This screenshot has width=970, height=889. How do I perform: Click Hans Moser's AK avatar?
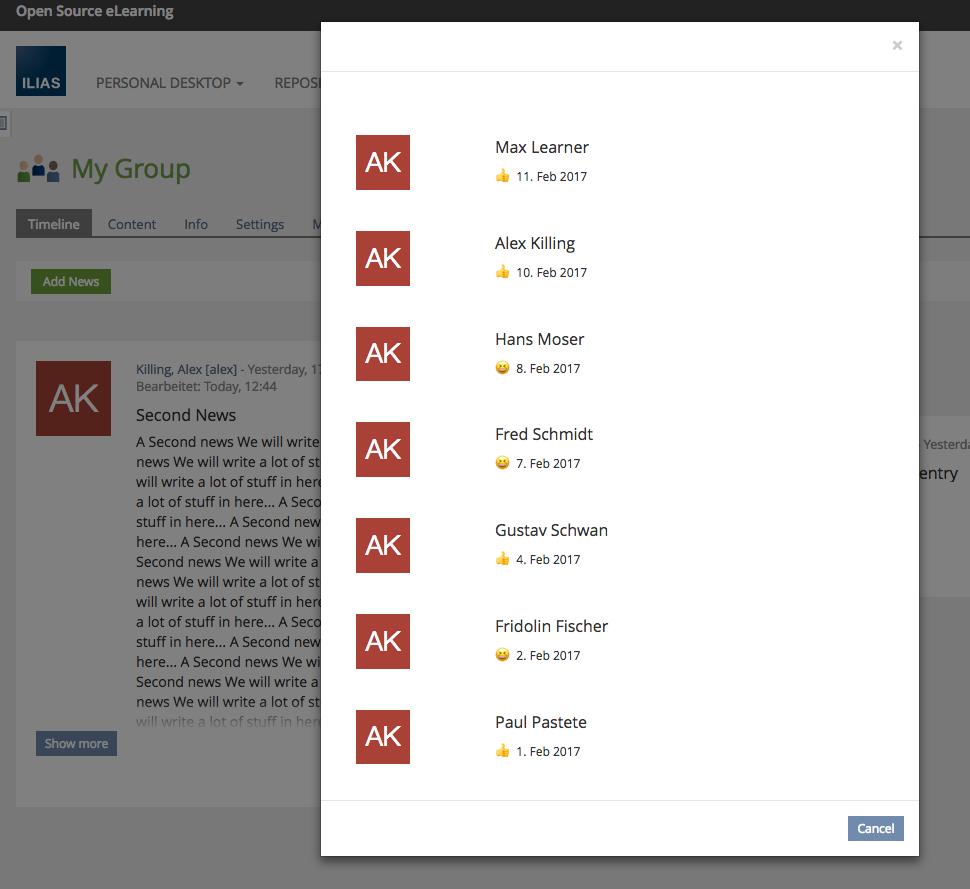tap(383, 354)
